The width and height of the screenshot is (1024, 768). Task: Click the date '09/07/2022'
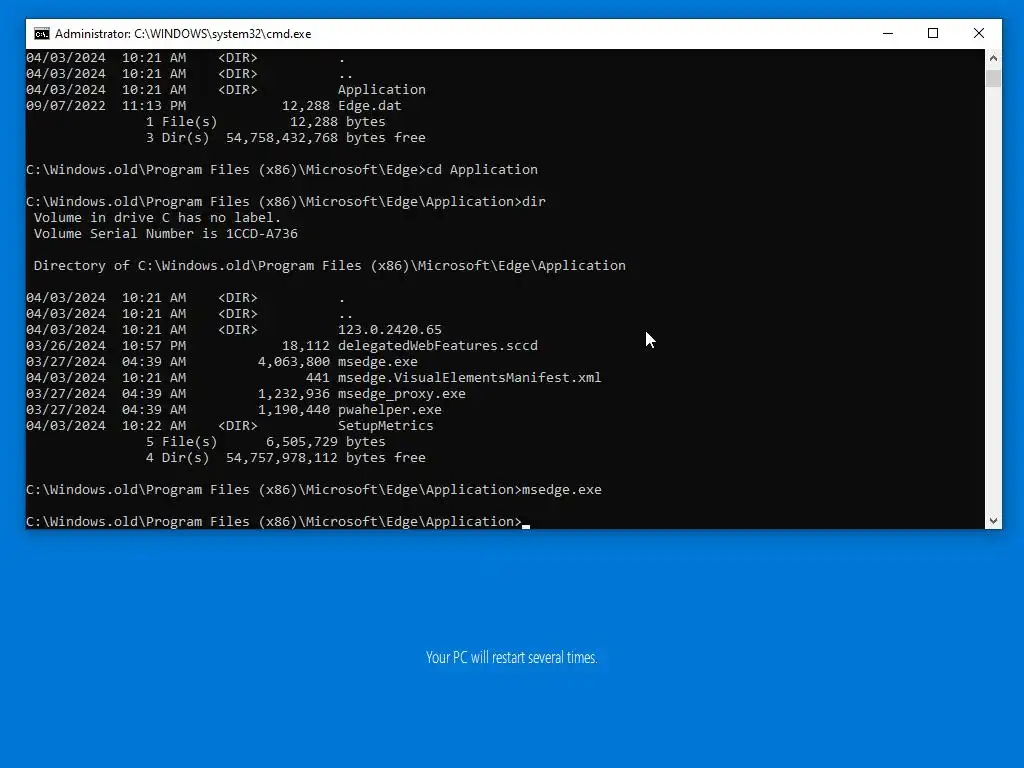coord(66,106)
